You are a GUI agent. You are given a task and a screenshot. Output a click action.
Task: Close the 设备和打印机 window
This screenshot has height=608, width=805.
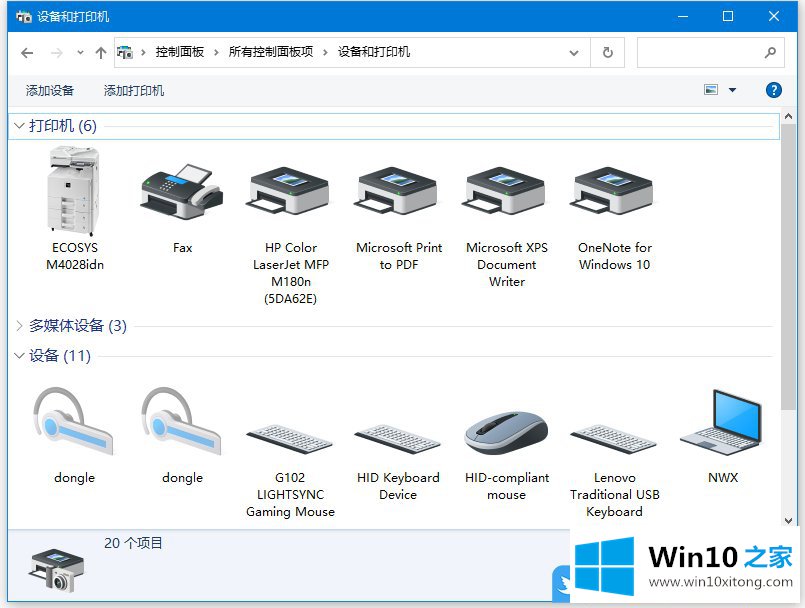(774, 16)
